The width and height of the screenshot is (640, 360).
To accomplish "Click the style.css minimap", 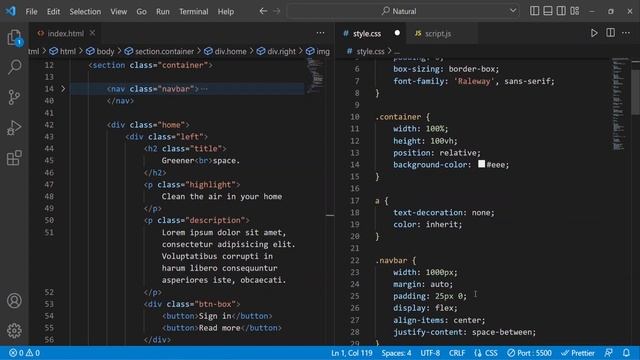I will click(619, 104).
